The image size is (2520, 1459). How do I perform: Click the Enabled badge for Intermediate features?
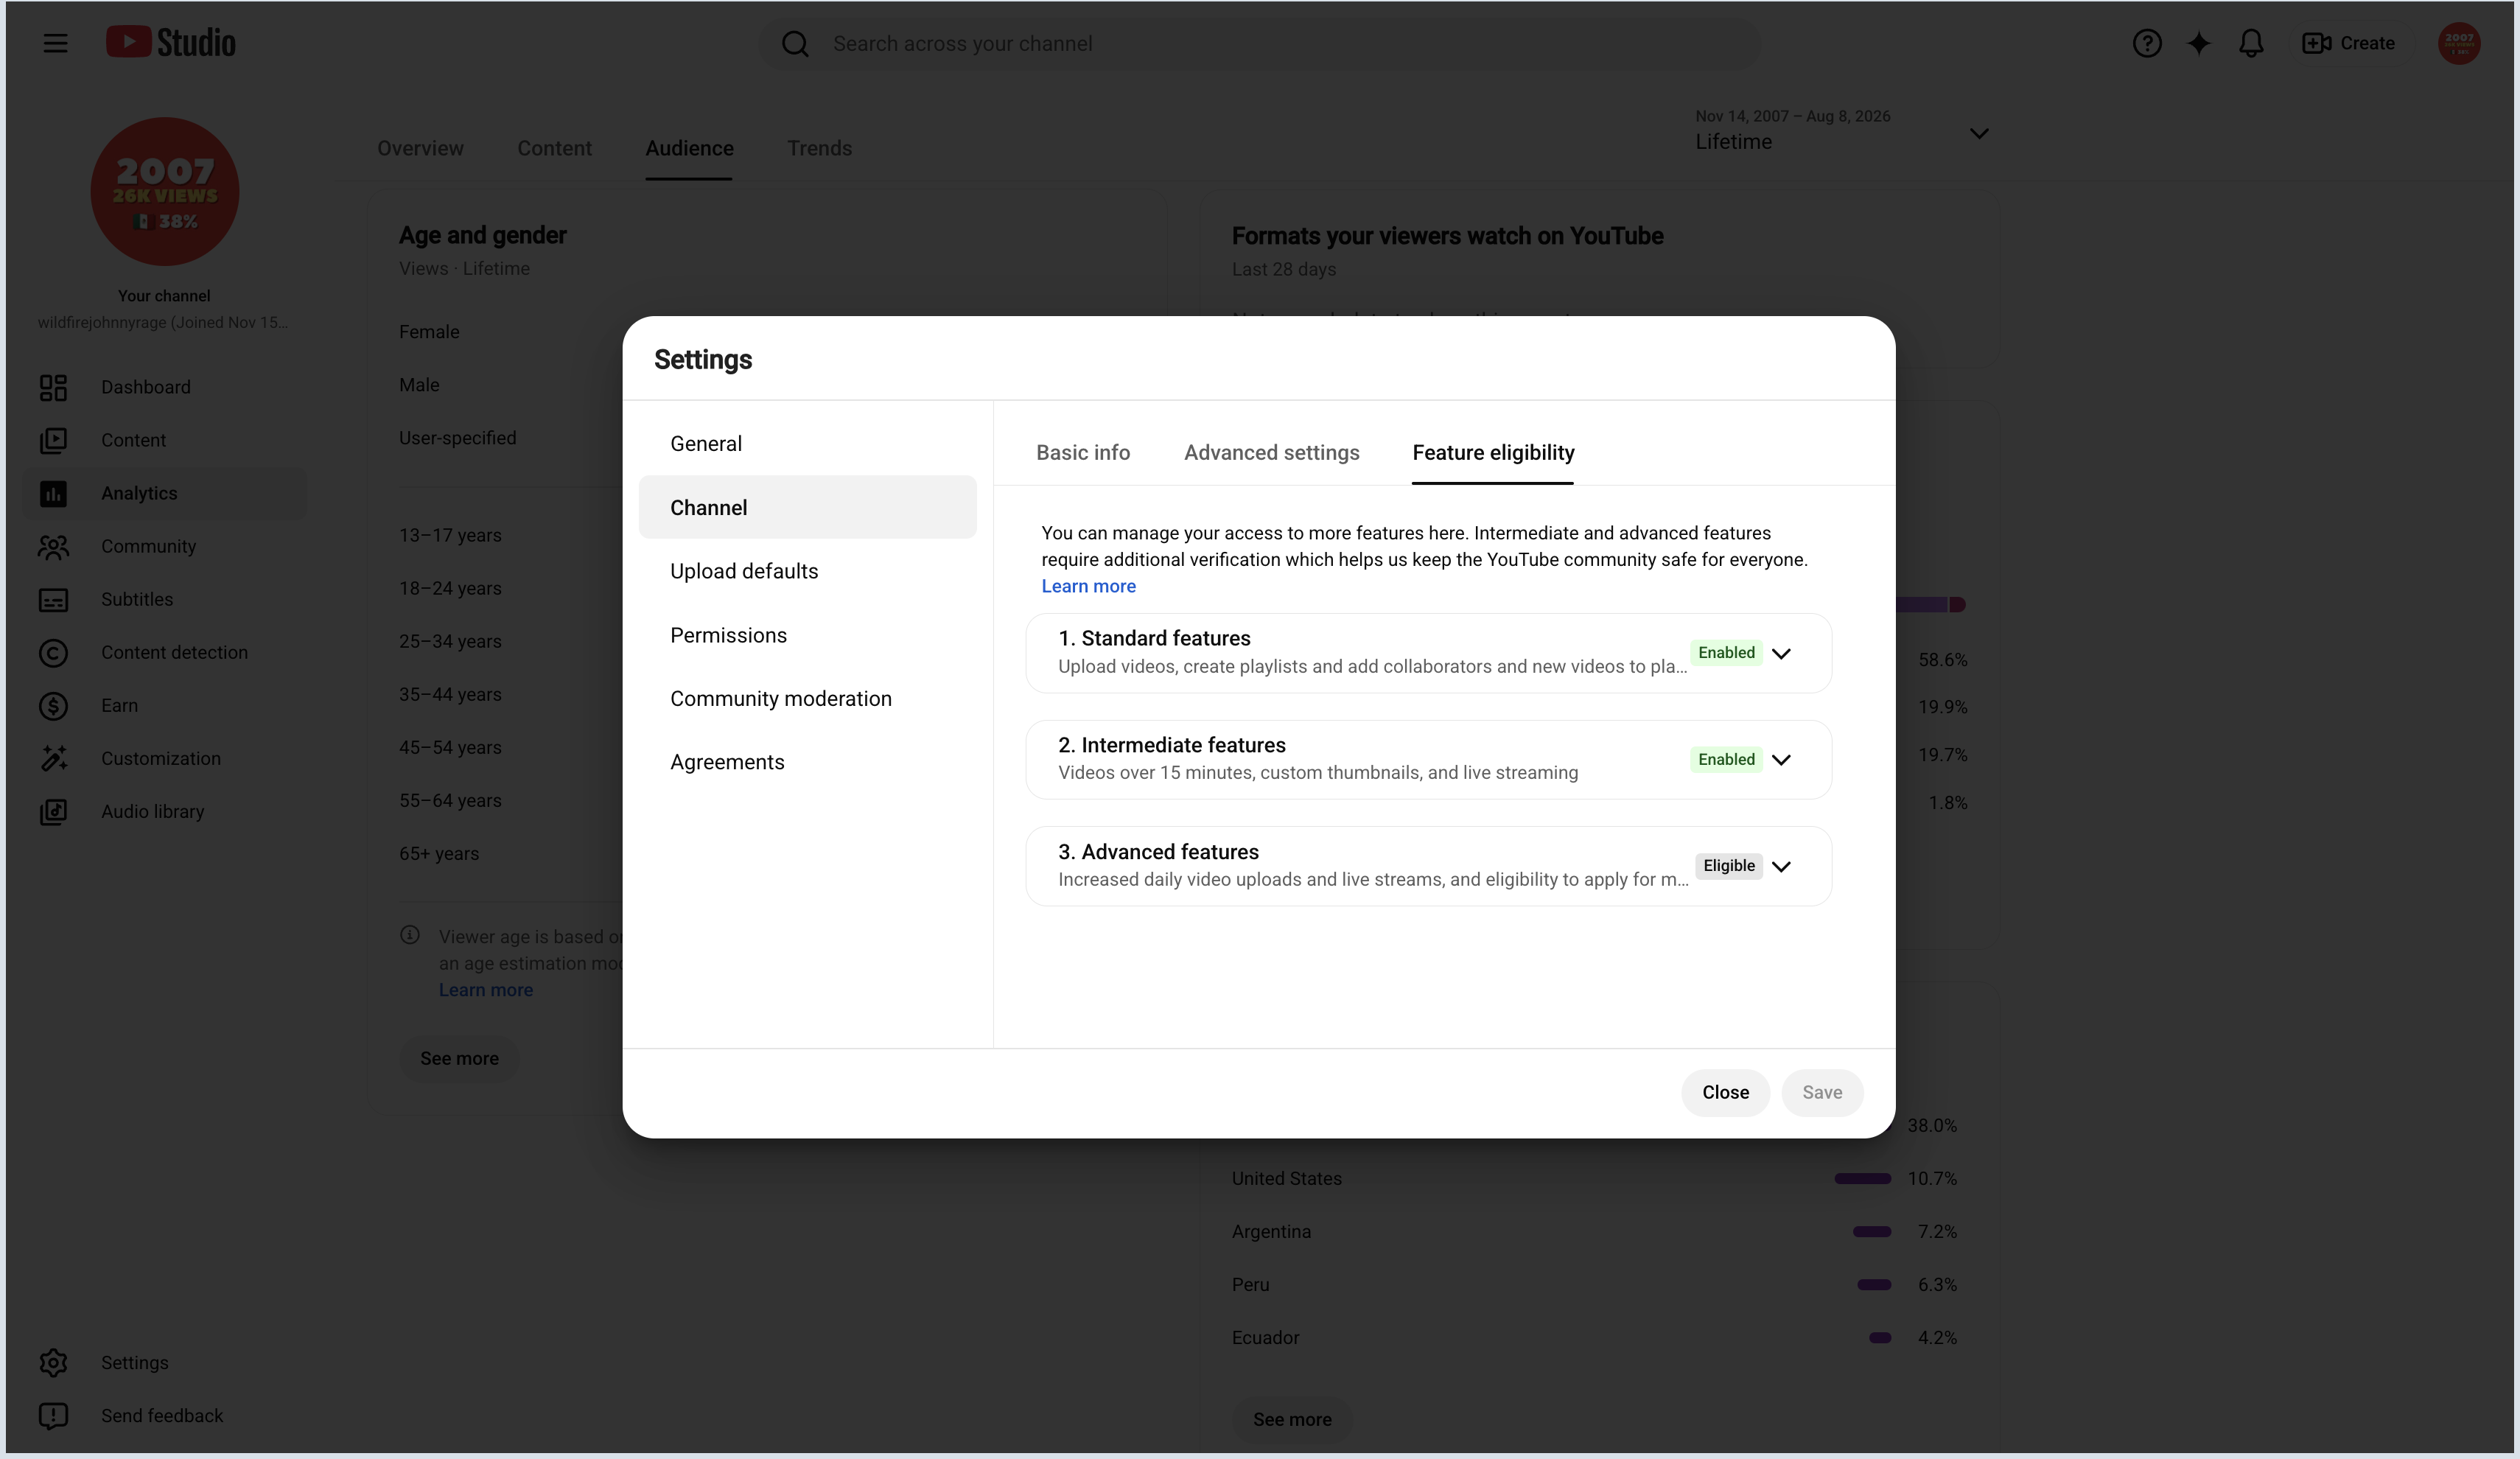(x=1726, y=759)
